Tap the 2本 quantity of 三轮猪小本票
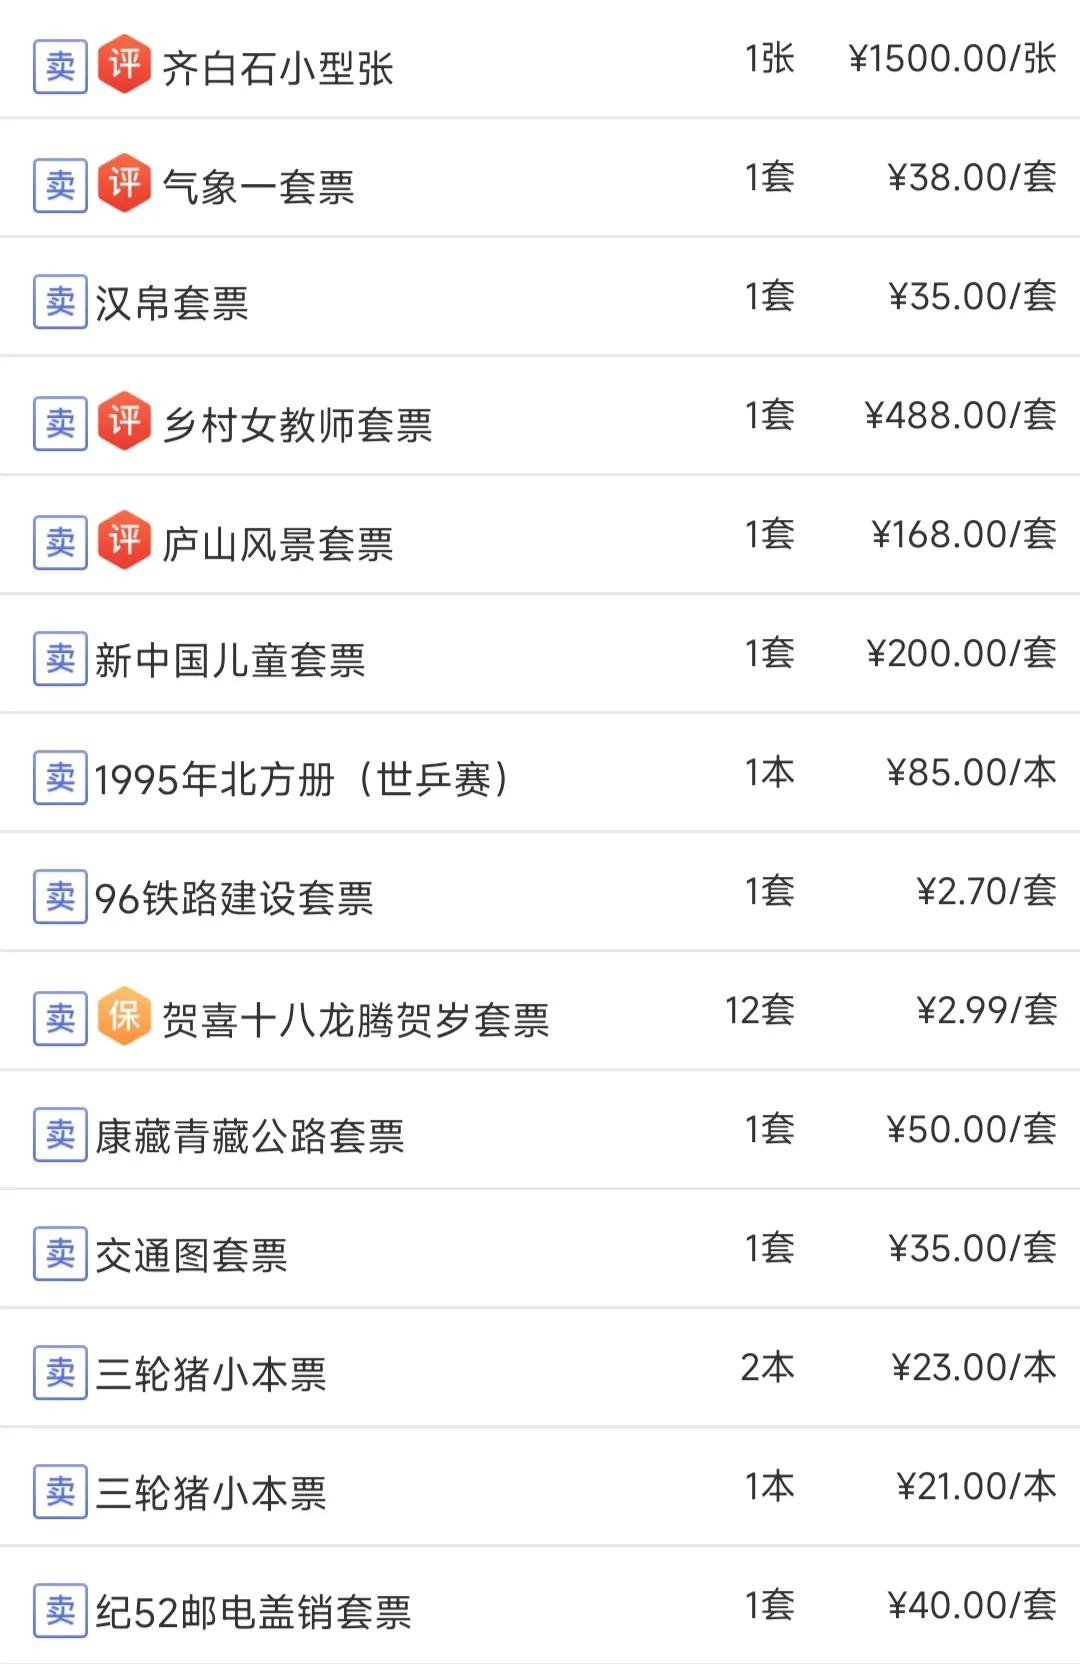The width and height of the screenshot is (1080, 1664). tap(767, 1368)
